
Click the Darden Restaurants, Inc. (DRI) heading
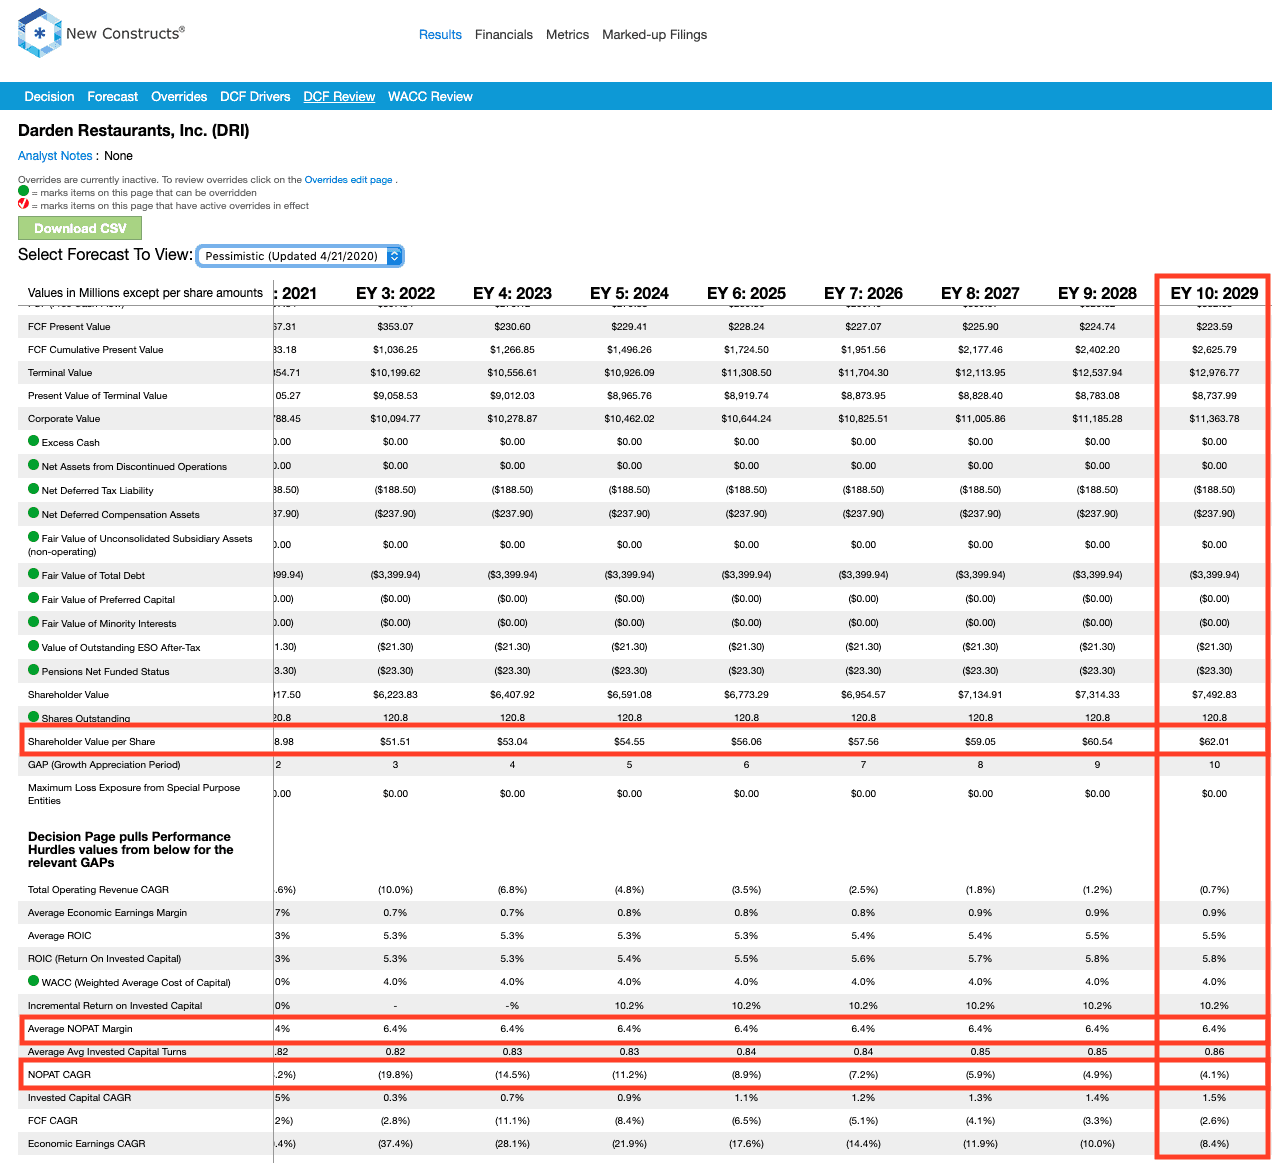coord(134,130)
